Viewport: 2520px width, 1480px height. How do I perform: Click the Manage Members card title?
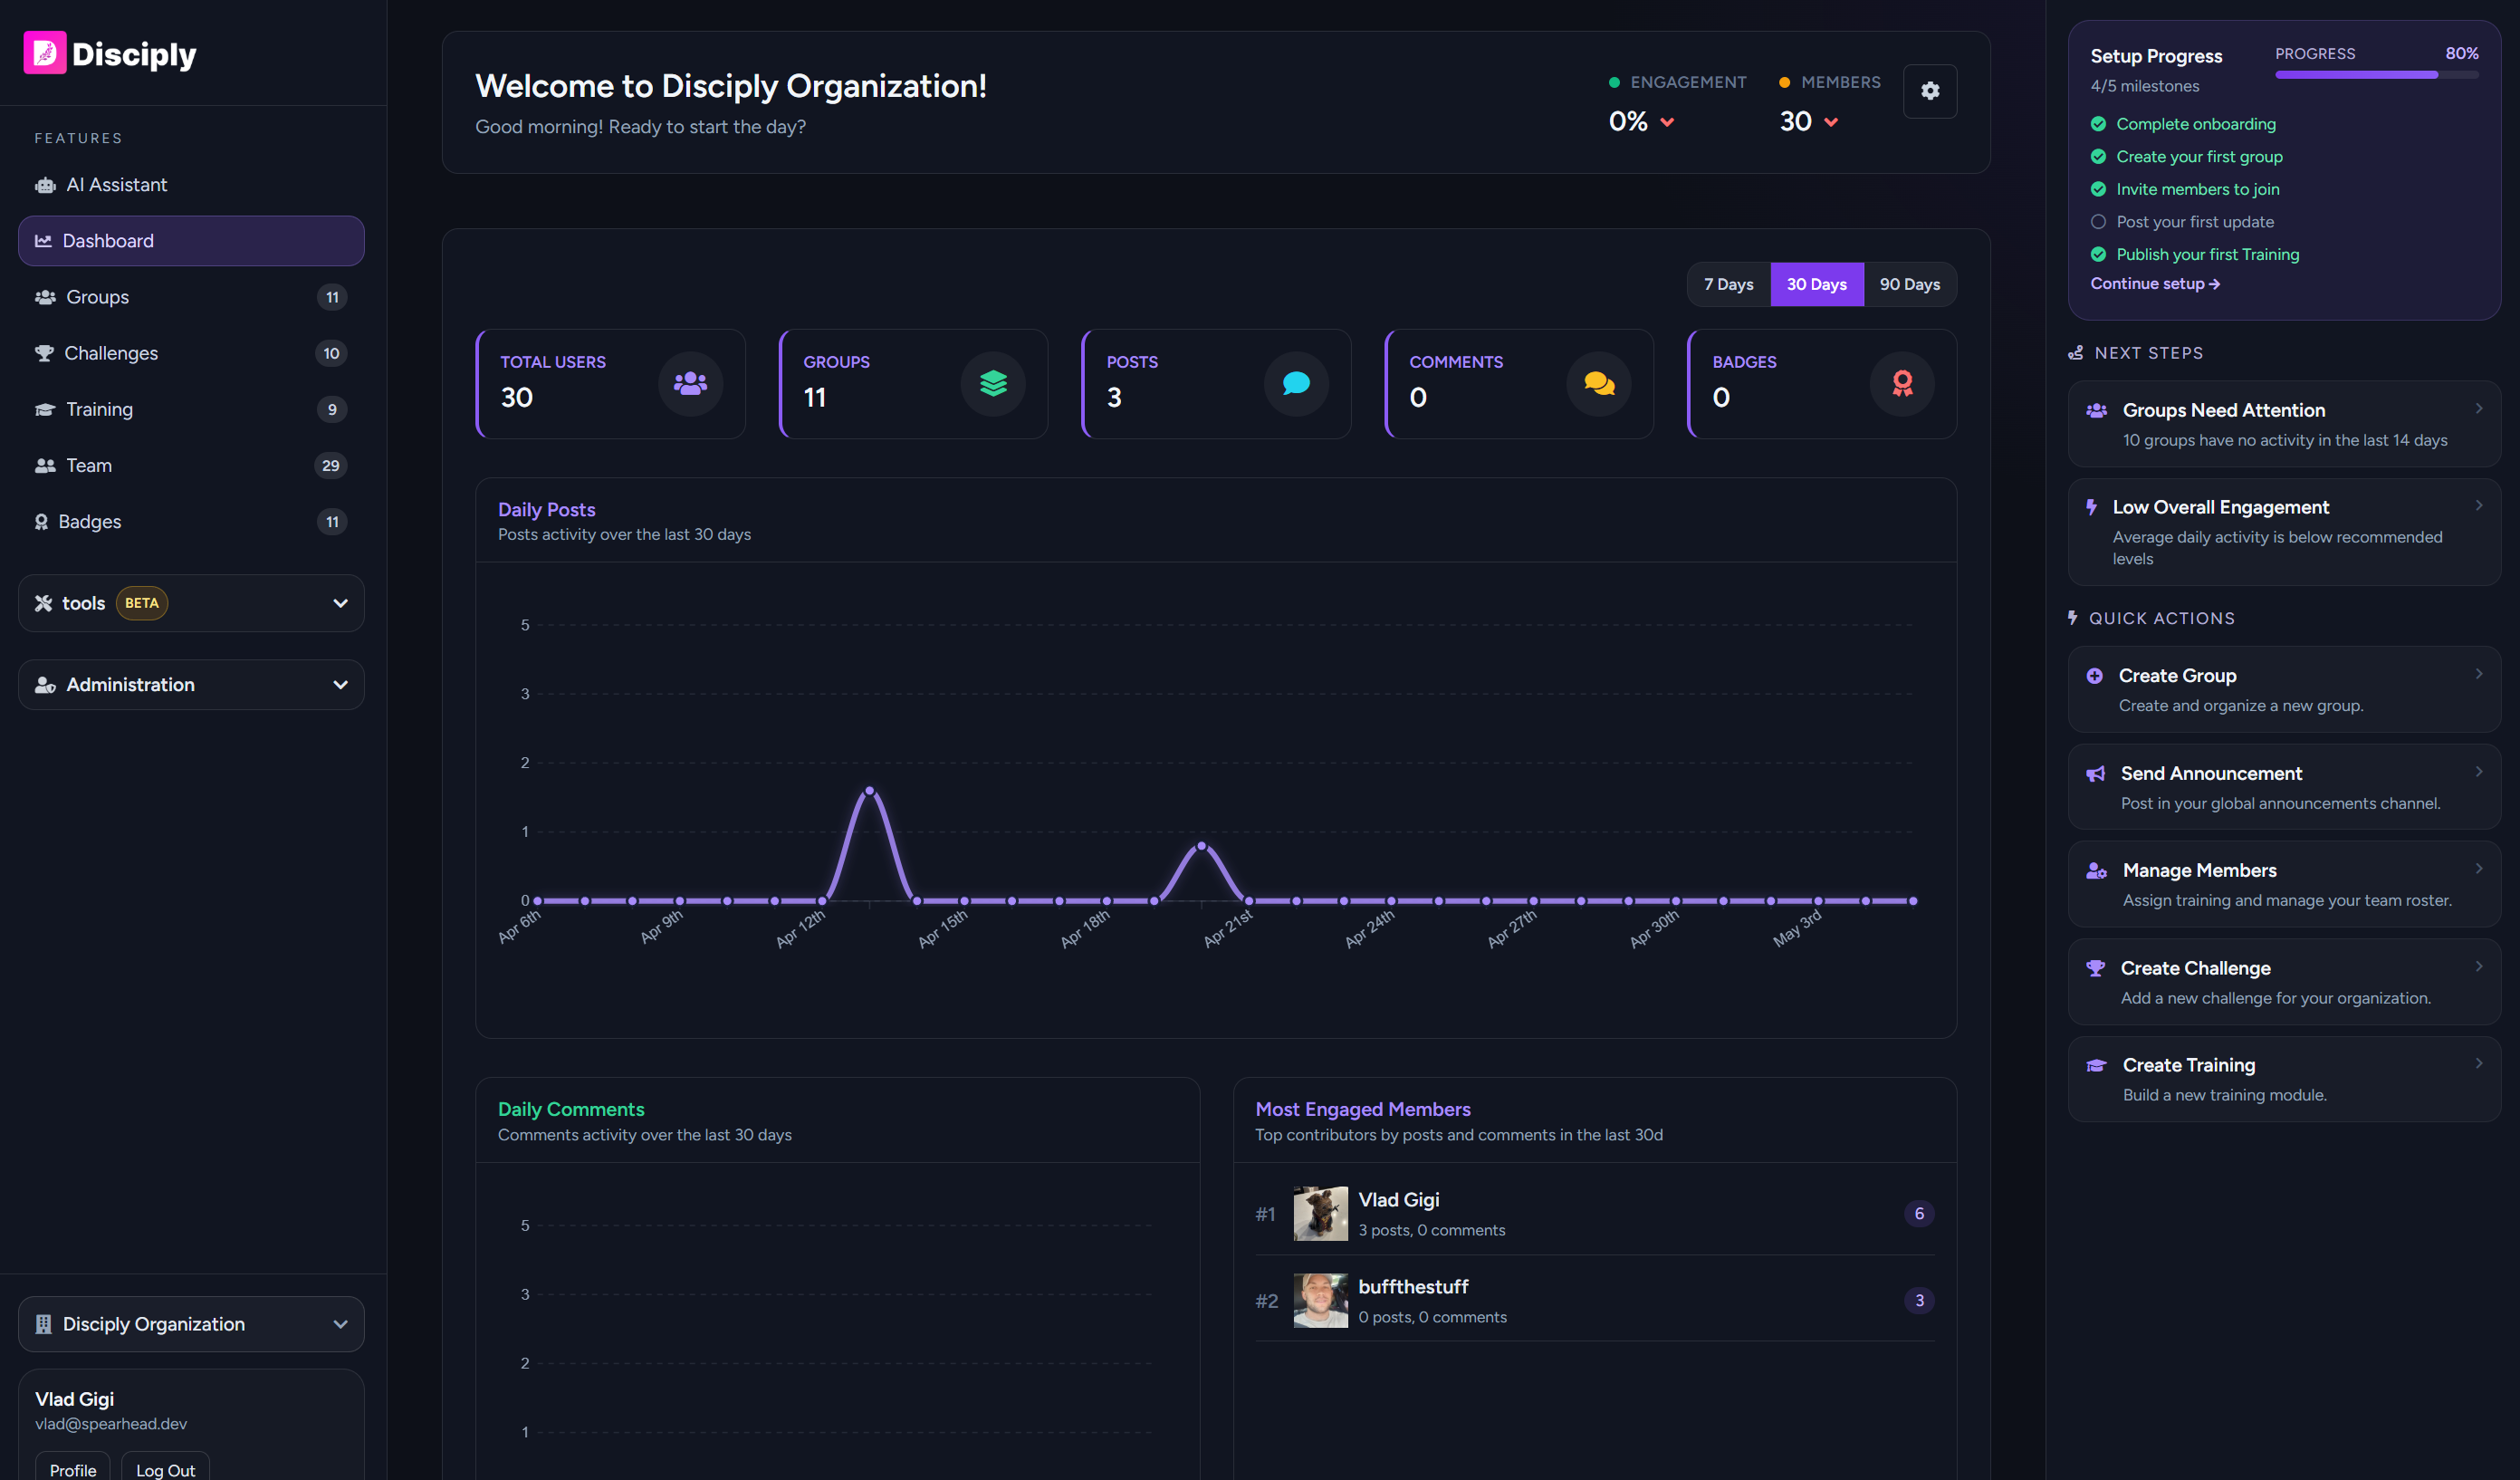tap(2199, 871)
